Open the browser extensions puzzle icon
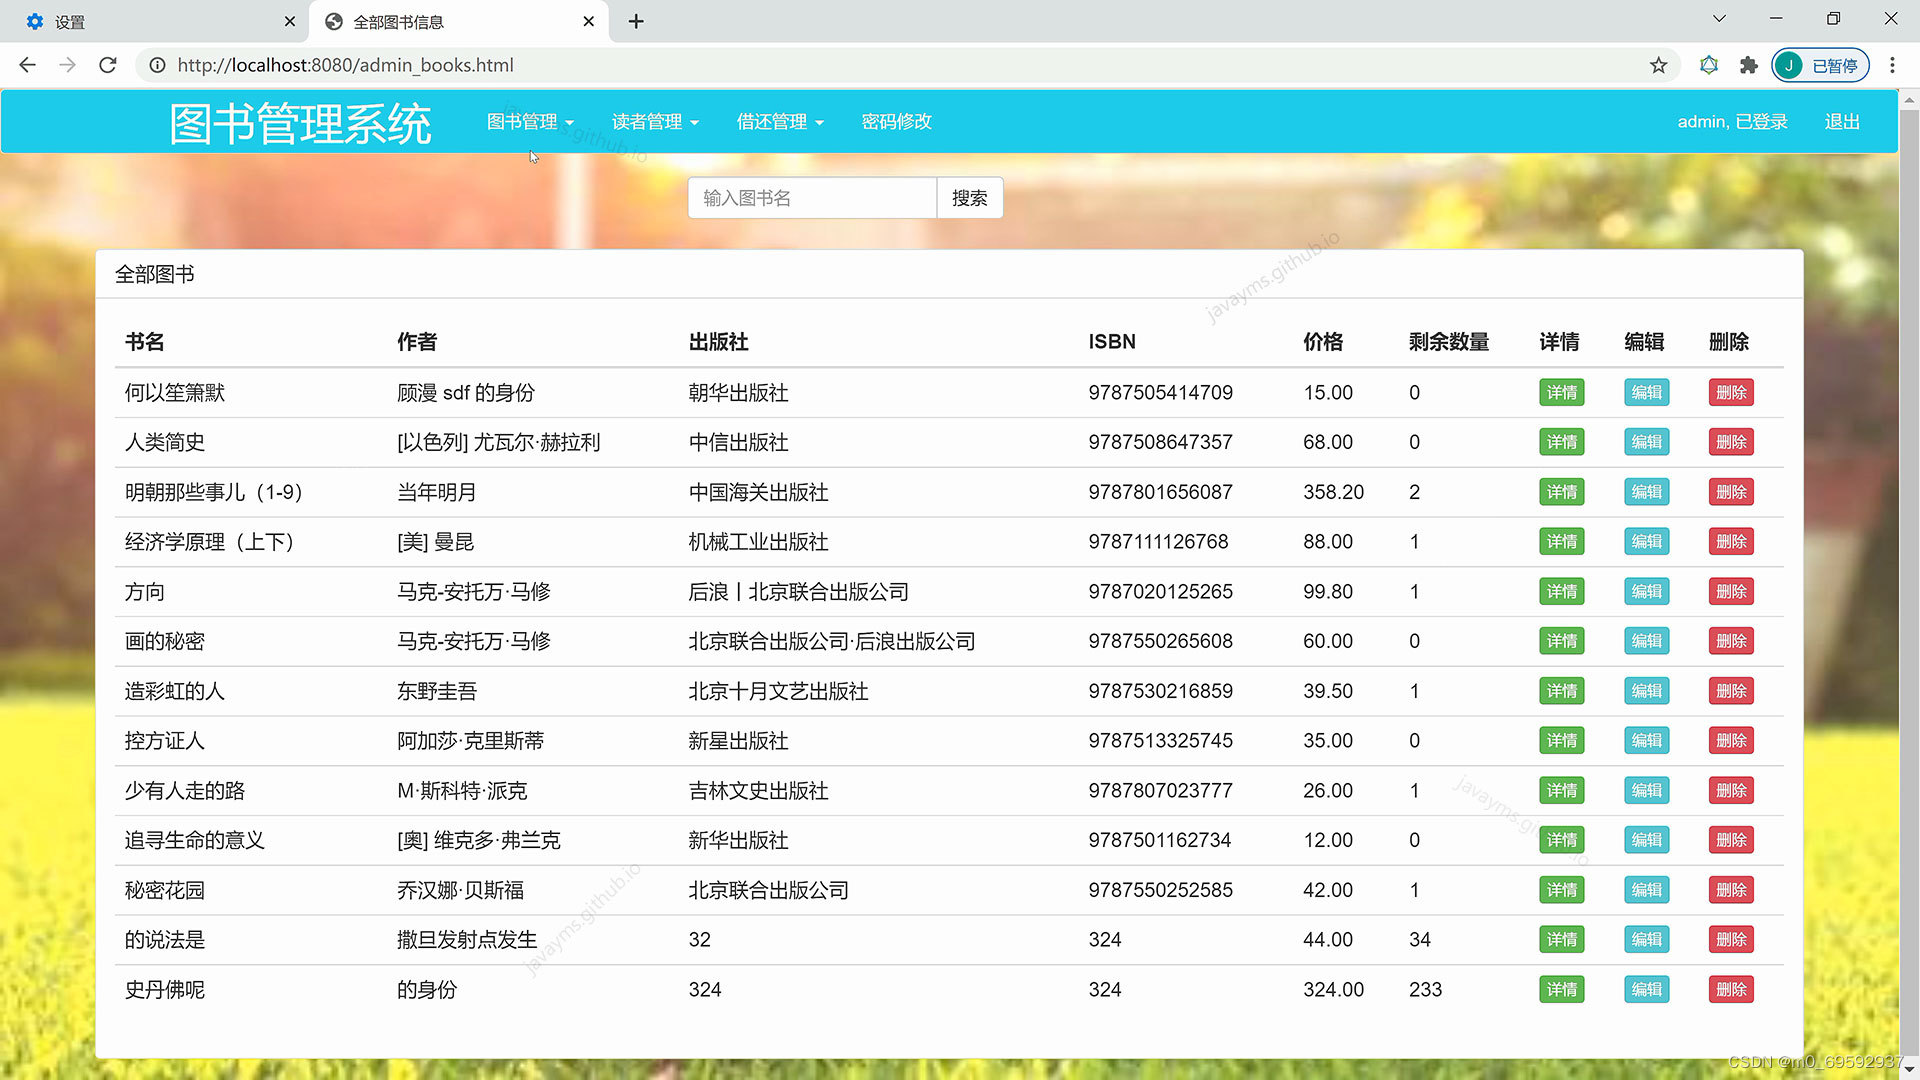The width and height of the screenshot is (1920, 1080). pos(1748,65)
